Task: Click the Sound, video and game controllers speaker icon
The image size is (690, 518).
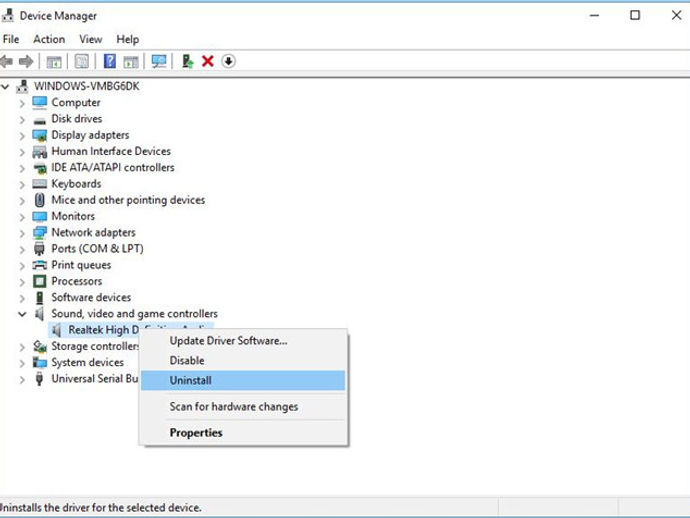Action: 40,314
